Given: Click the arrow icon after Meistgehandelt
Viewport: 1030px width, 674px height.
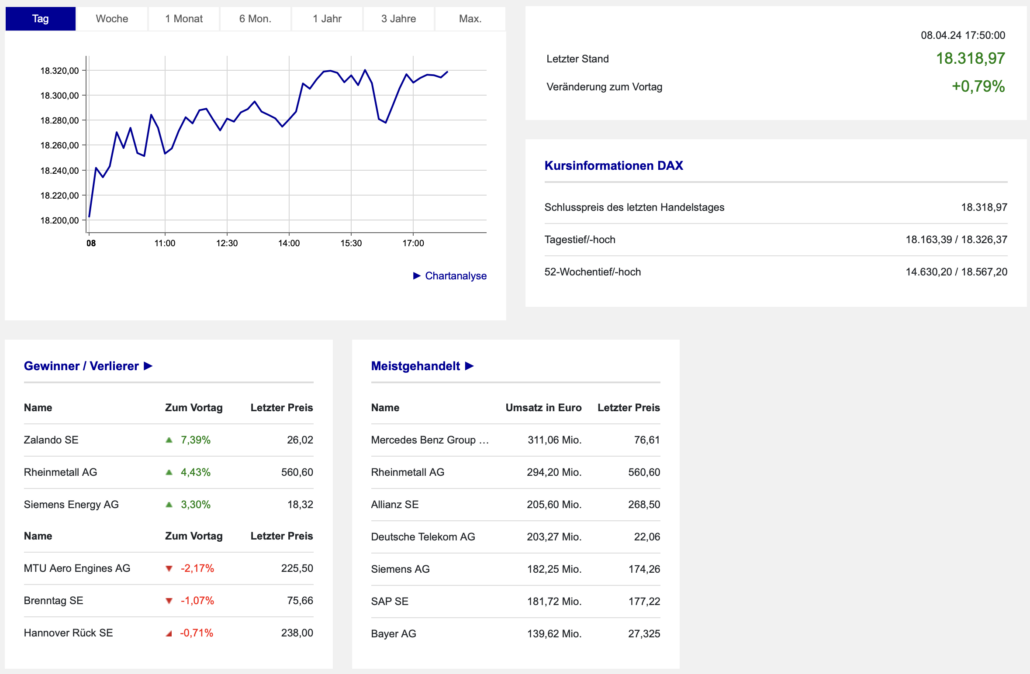Looking at the screenshot, I should point(469,366).
